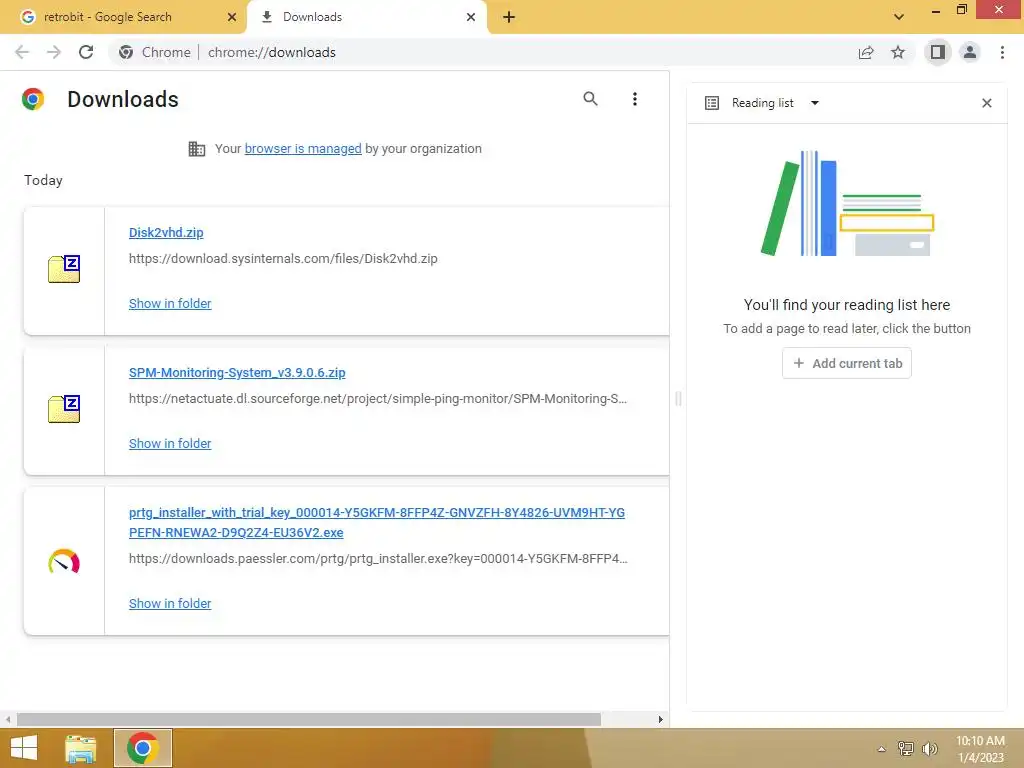1024x768 pixels.
Task: Open the Chrome profile avatar
Action: tap(970, 52)
